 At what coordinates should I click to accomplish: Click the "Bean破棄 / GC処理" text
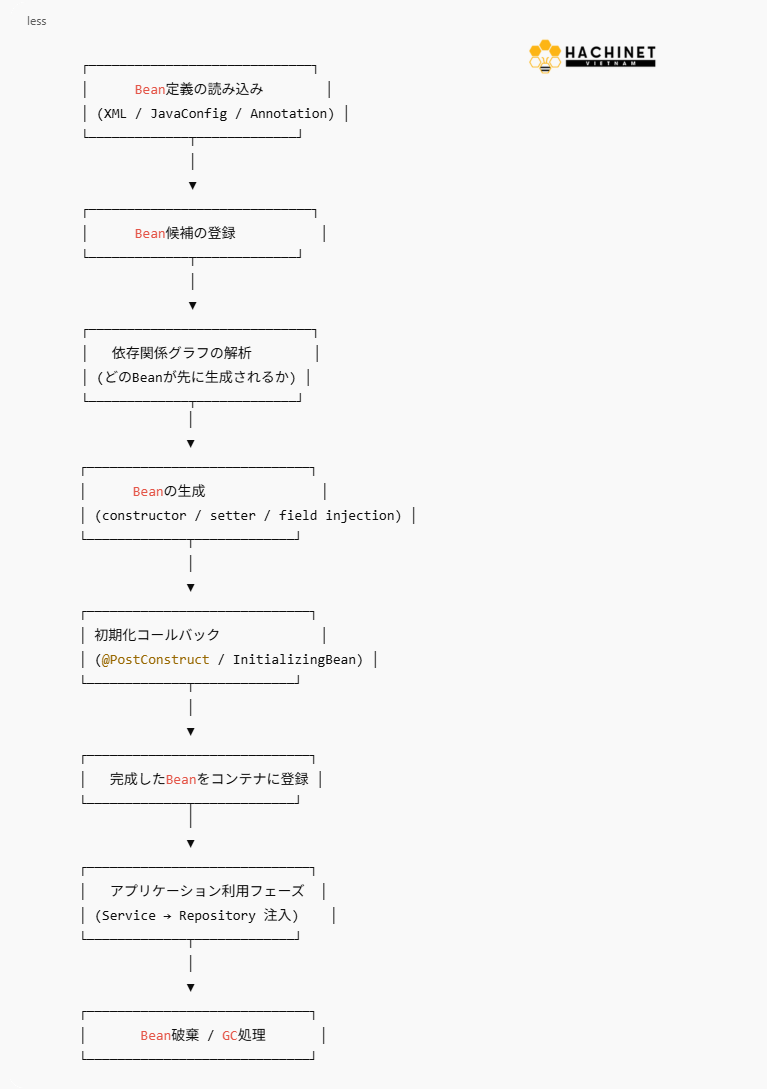(203, 1035)
